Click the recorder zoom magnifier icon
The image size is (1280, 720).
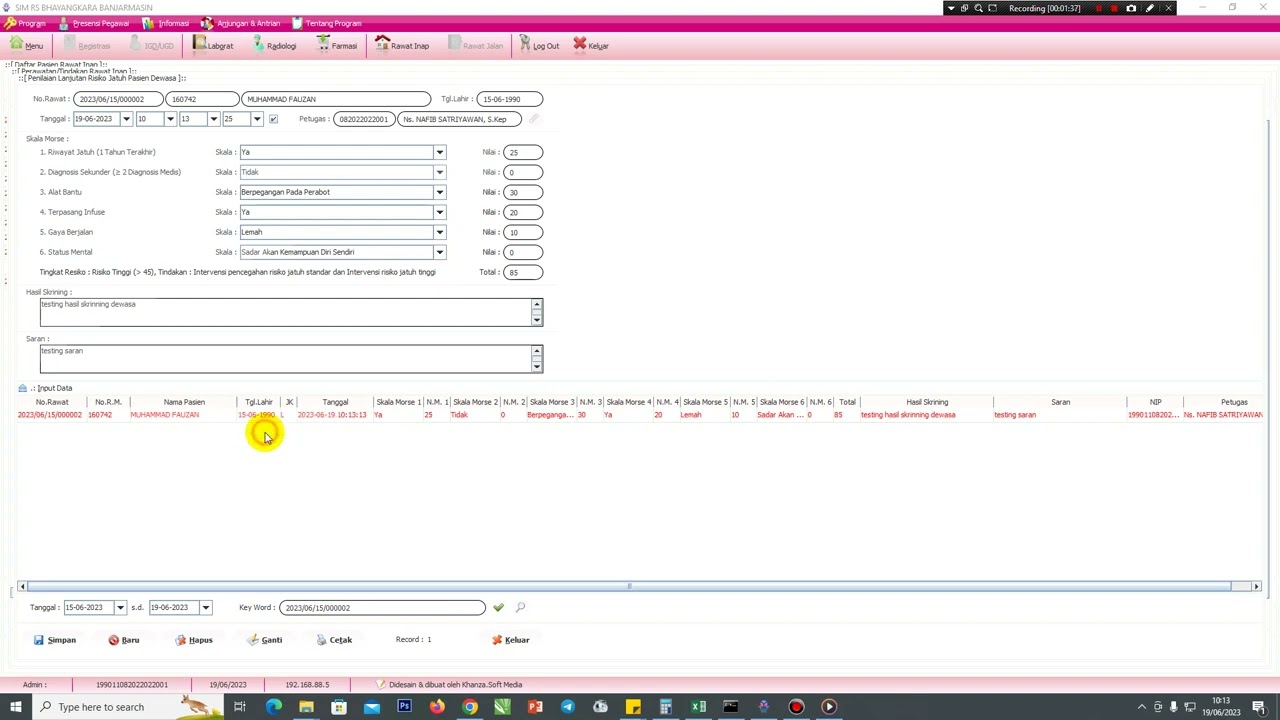click(x=978, y=8)
